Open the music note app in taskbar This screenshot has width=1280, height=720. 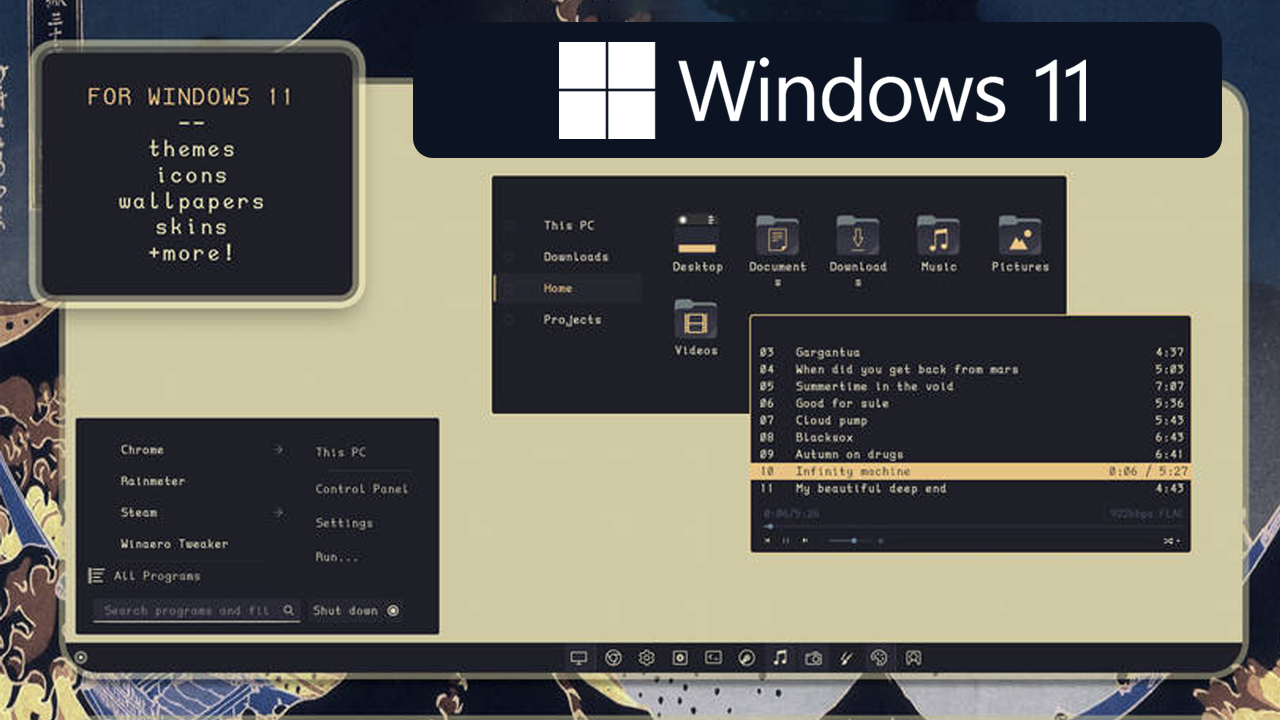click(x=781, y=658)
